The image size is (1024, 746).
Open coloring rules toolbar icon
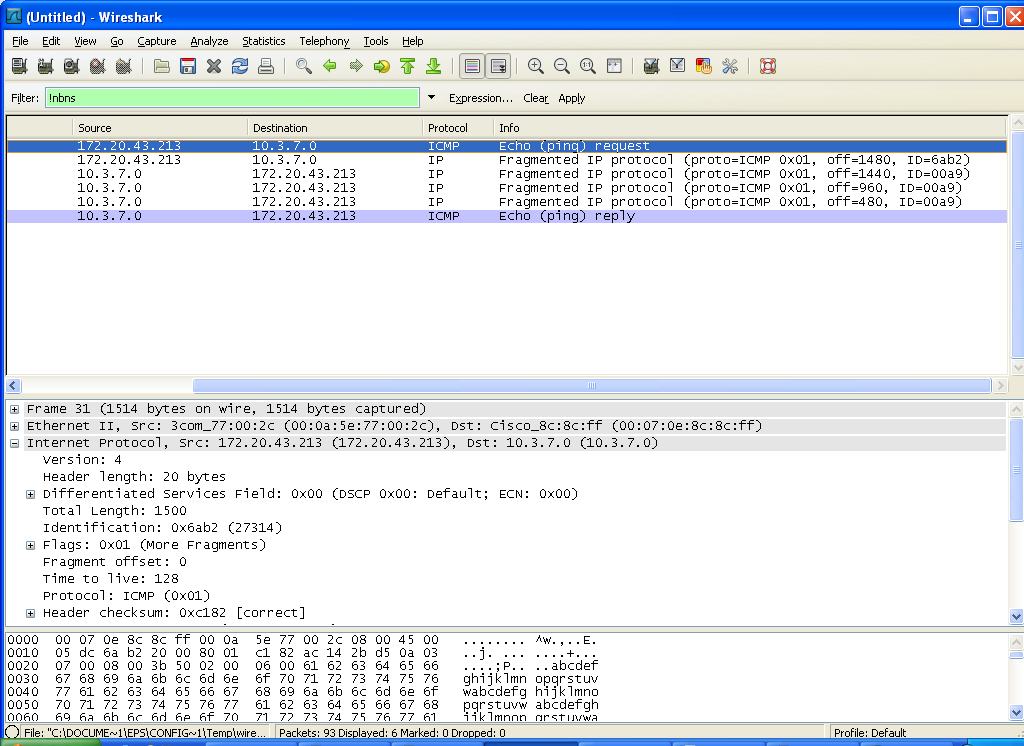(703, 66)
